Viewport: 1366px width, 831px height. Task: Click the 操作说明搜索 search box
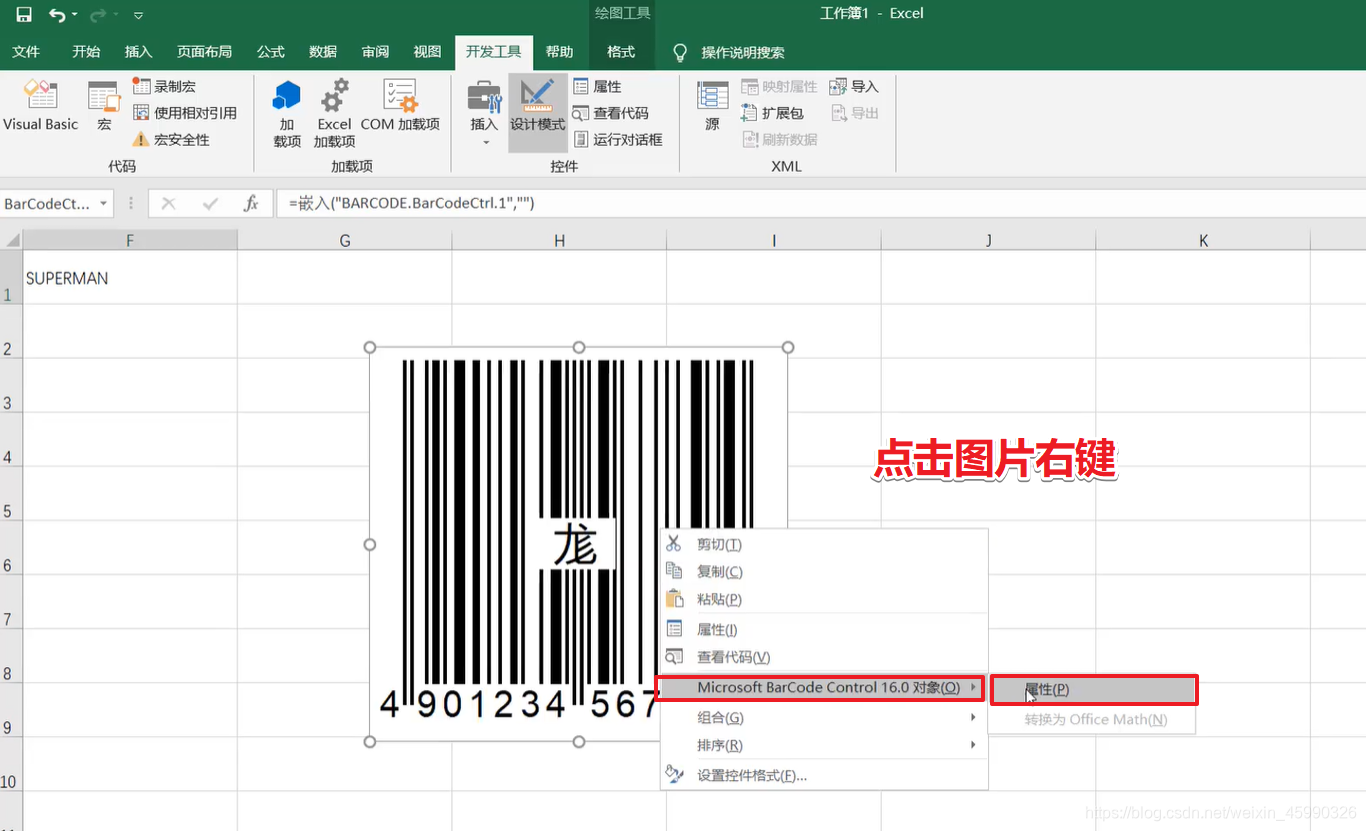point(742,53)
